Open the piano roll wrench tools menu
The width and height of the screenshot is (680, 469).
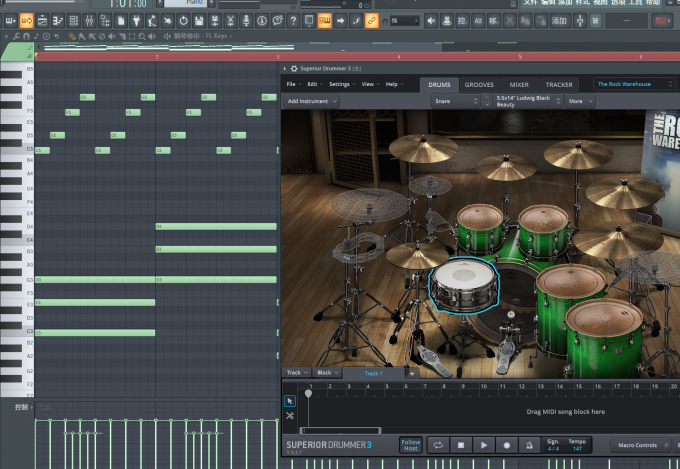point(16,36)
